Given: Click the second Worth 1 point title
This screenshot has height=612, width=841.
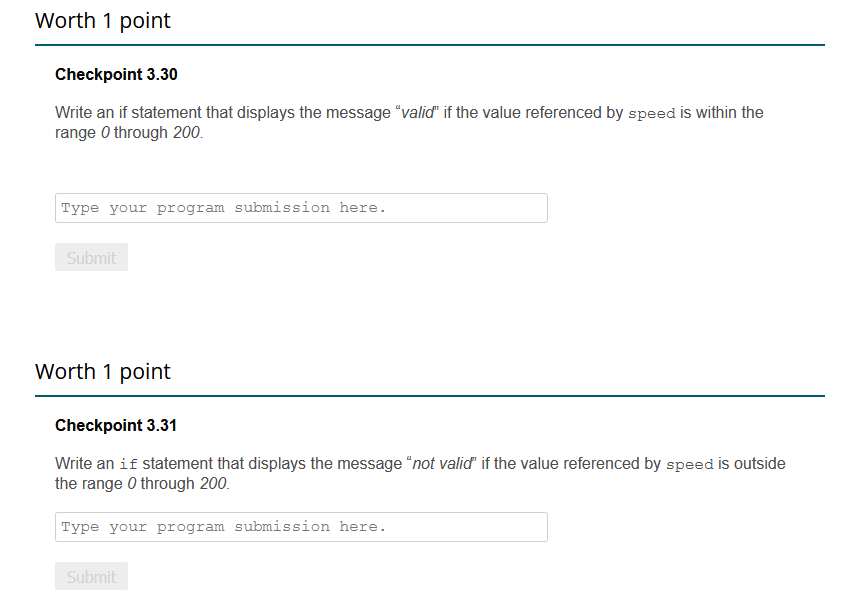Looking at the screenshot, I should (103, 371).
